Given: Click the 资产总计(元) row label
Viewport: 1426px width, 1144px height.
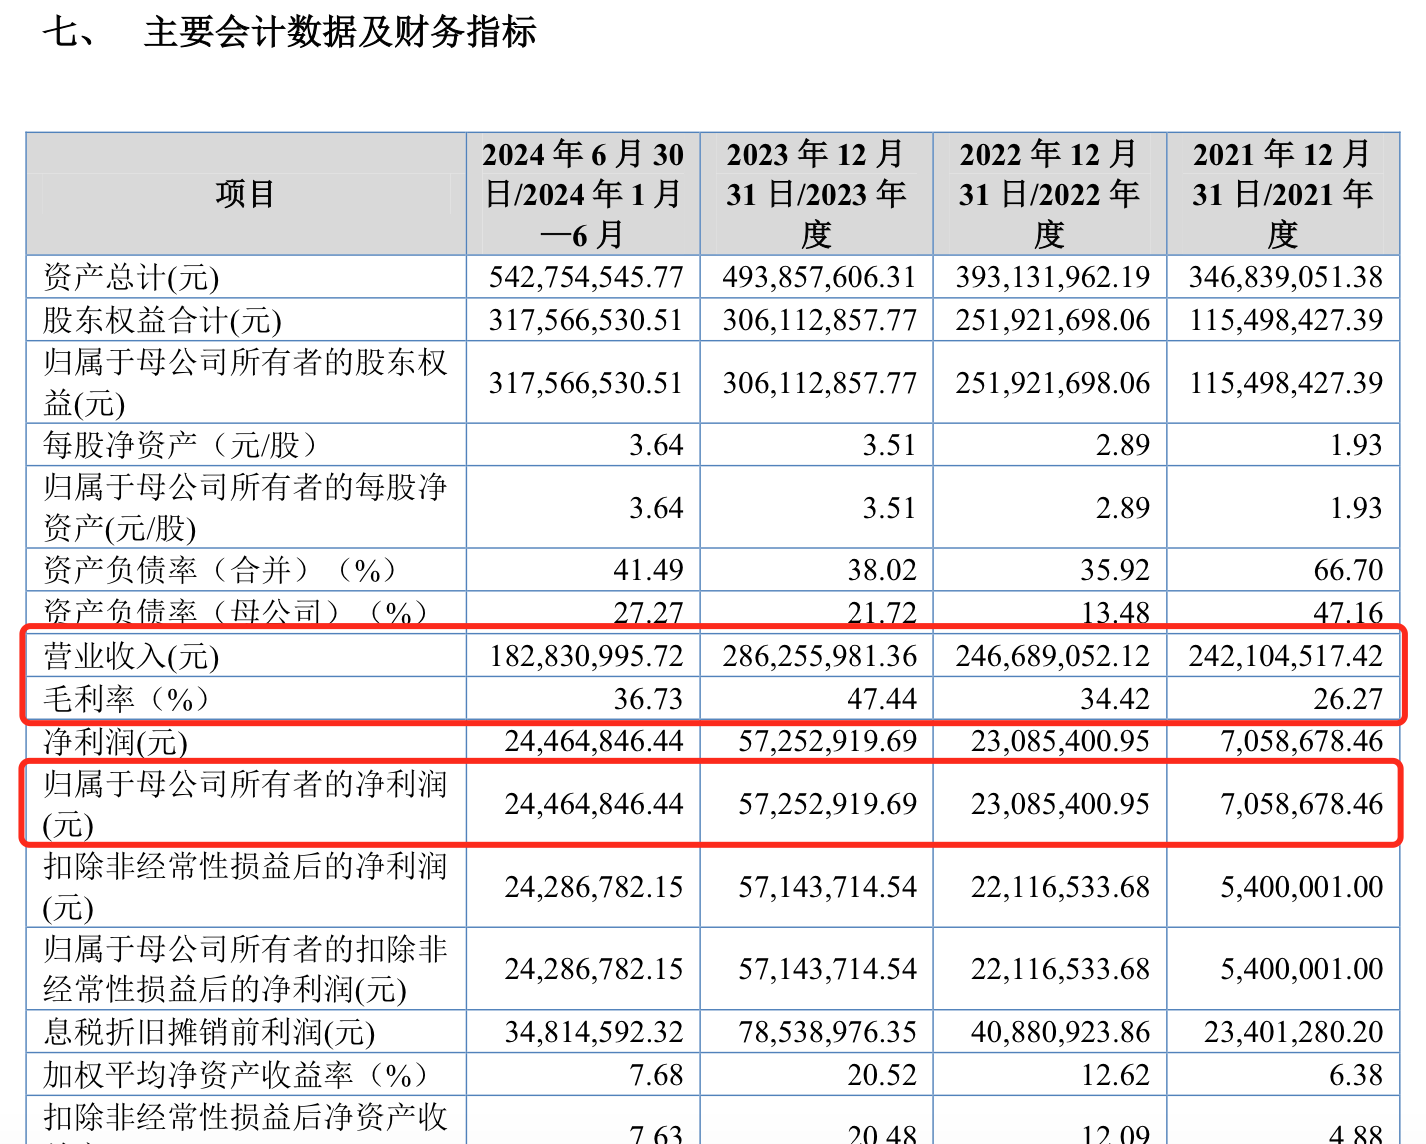Looking at the screenshot, I should [x=131, y=277].
